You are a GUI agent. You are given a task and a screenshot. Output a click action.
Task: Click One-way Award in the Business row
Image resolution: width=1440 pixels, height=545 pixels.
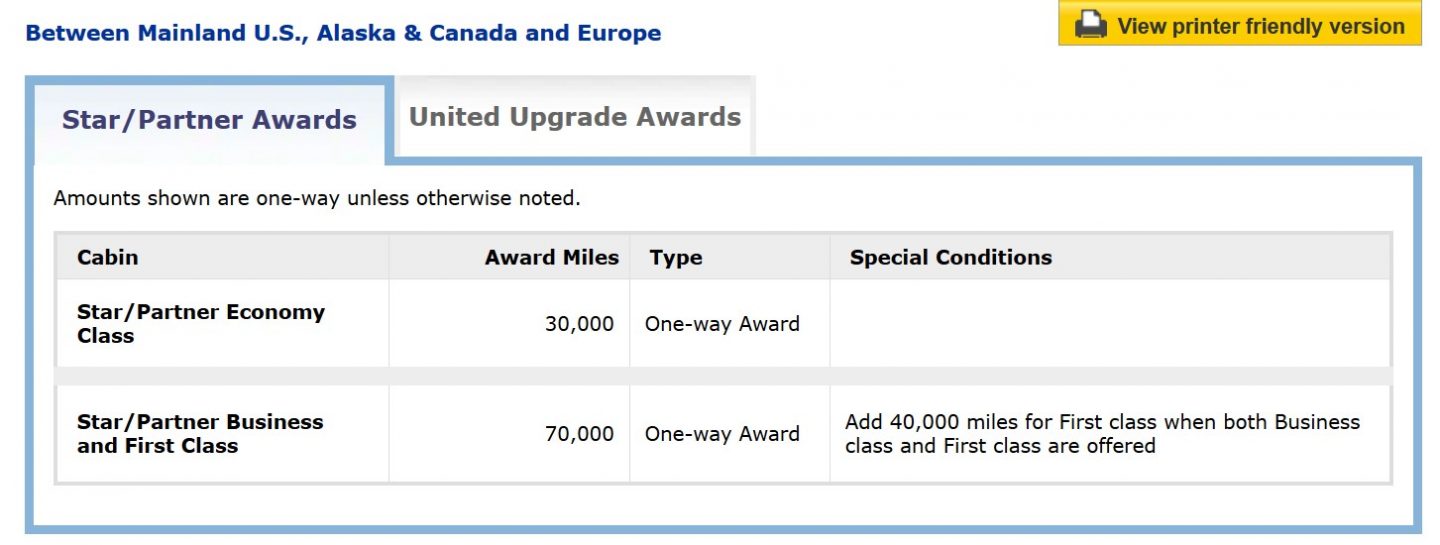pyautogui.click(x=722, y=434)
